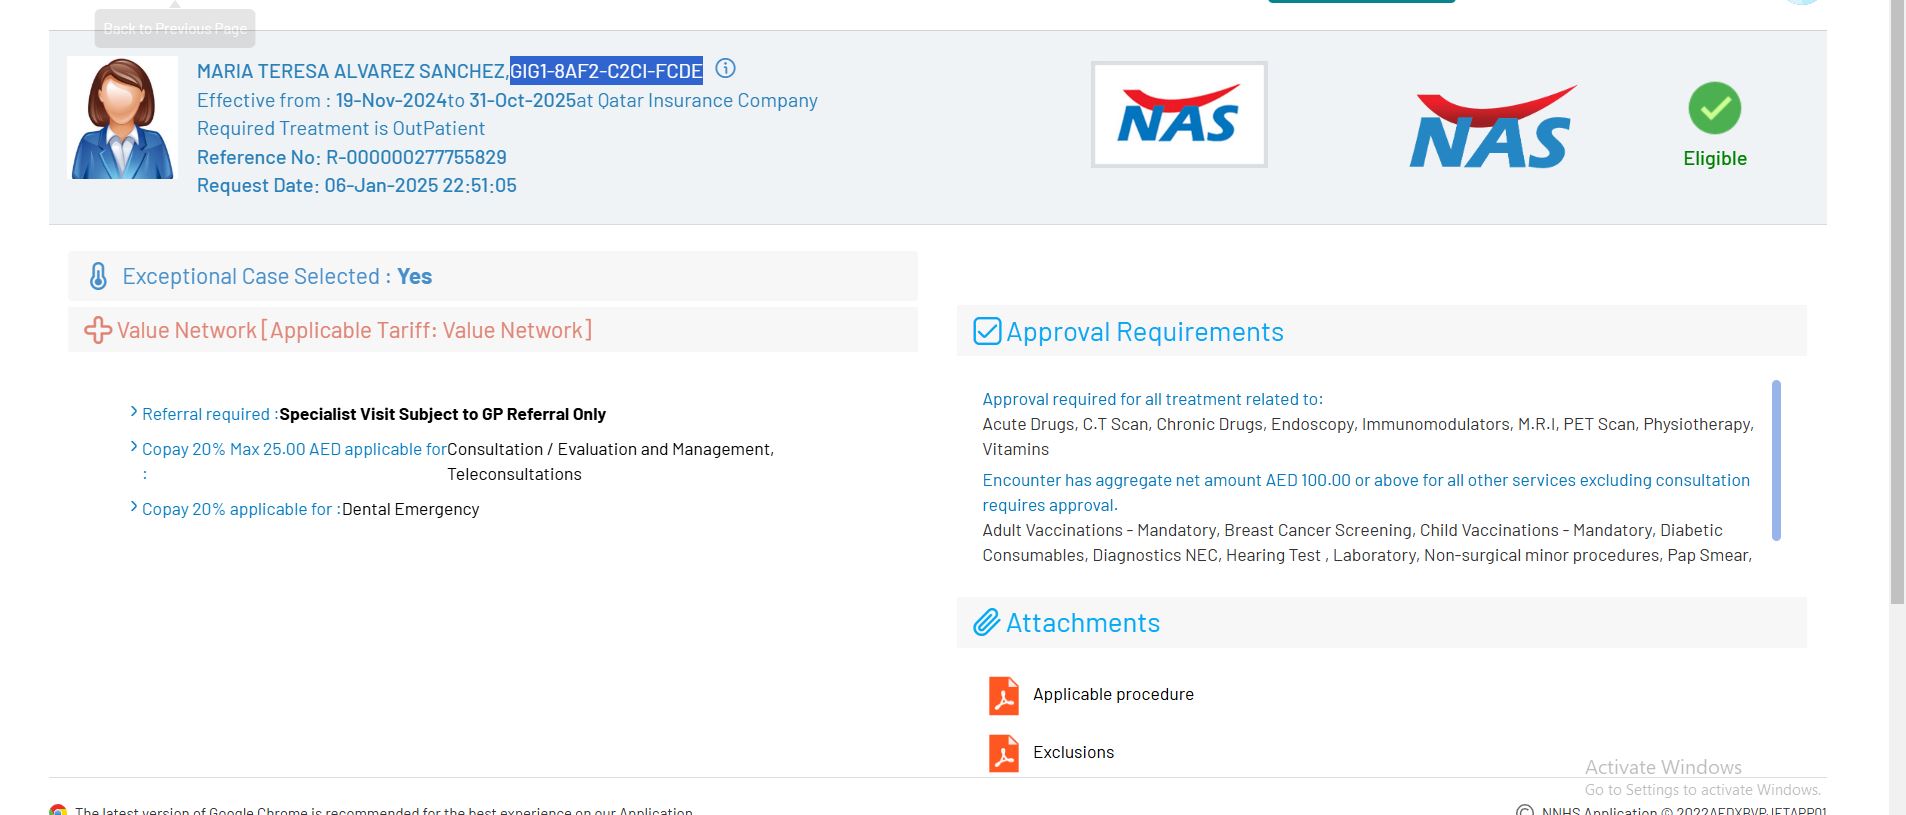Viewport: 1906px width, 815px height.
Task: Click the green Eligible checkmark icon
Action: pyautogui.click(x=1715, y=108)
